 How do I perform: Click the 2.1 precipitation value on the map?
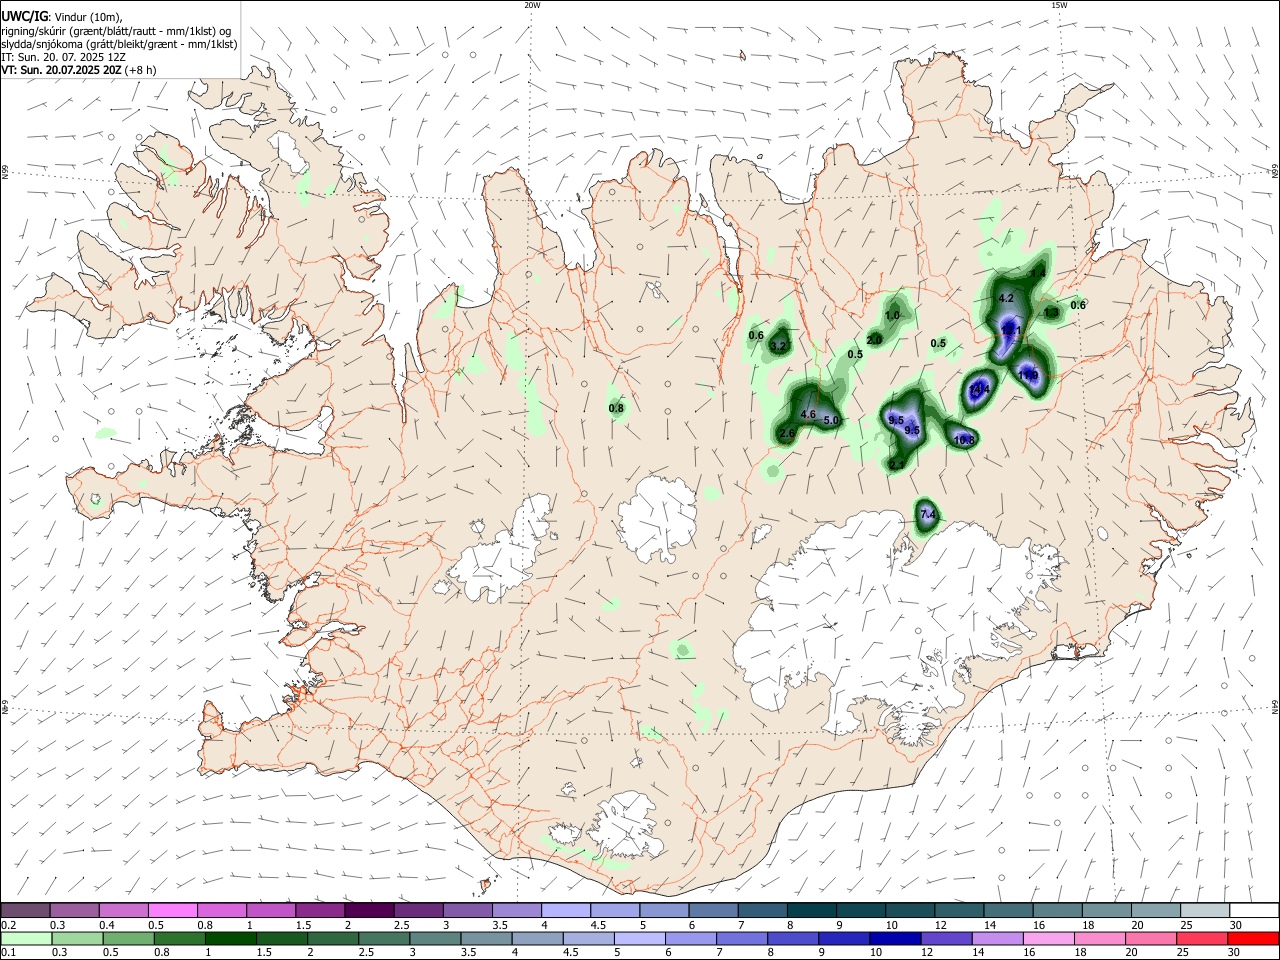[896, 464]
